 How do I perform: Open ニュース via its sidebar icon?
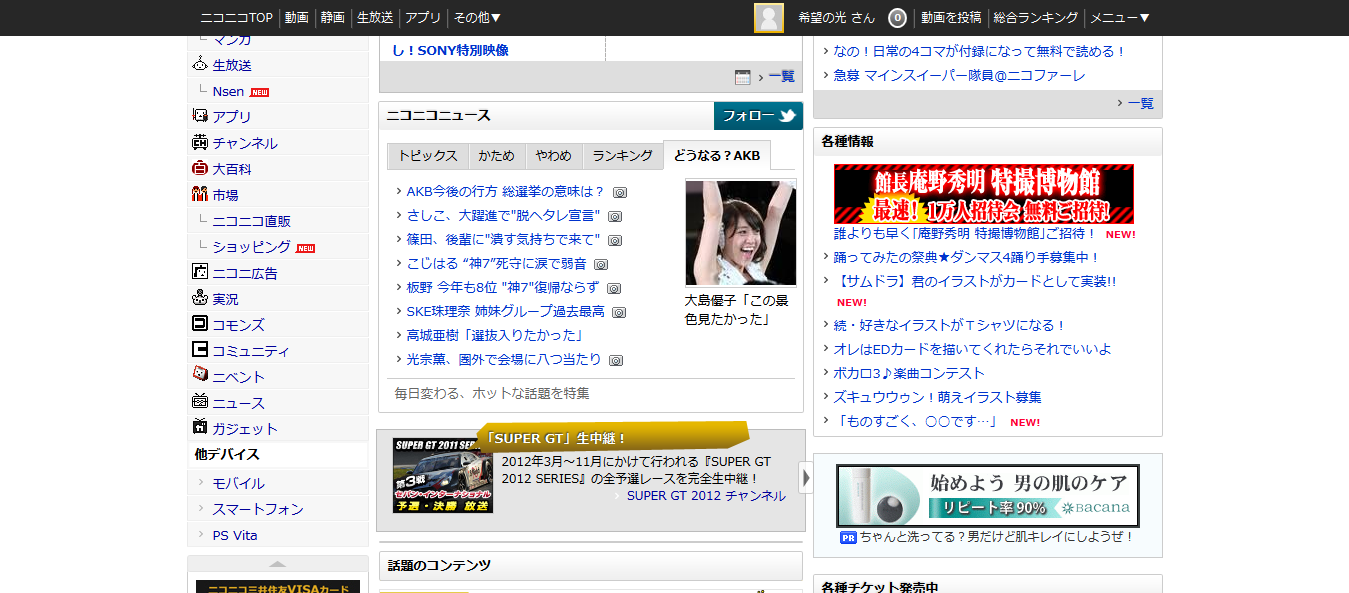(x=199, y=401)
